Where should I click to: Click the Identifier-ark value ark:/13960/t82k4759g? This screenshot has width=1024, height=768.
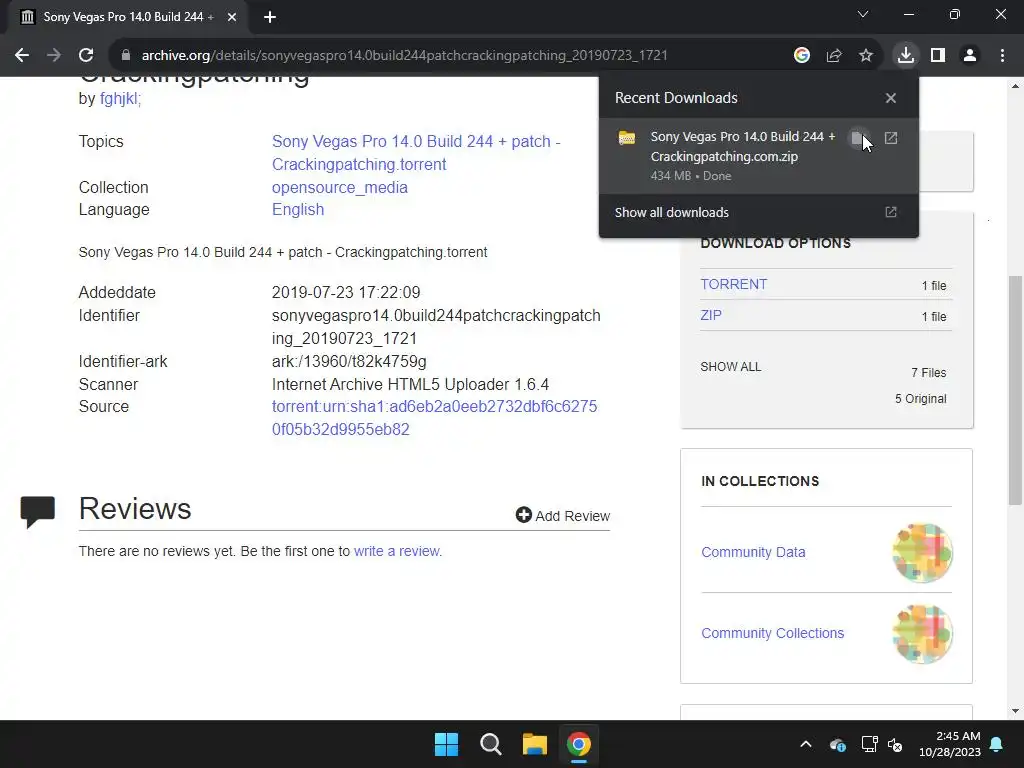click(x=349, y=362)
